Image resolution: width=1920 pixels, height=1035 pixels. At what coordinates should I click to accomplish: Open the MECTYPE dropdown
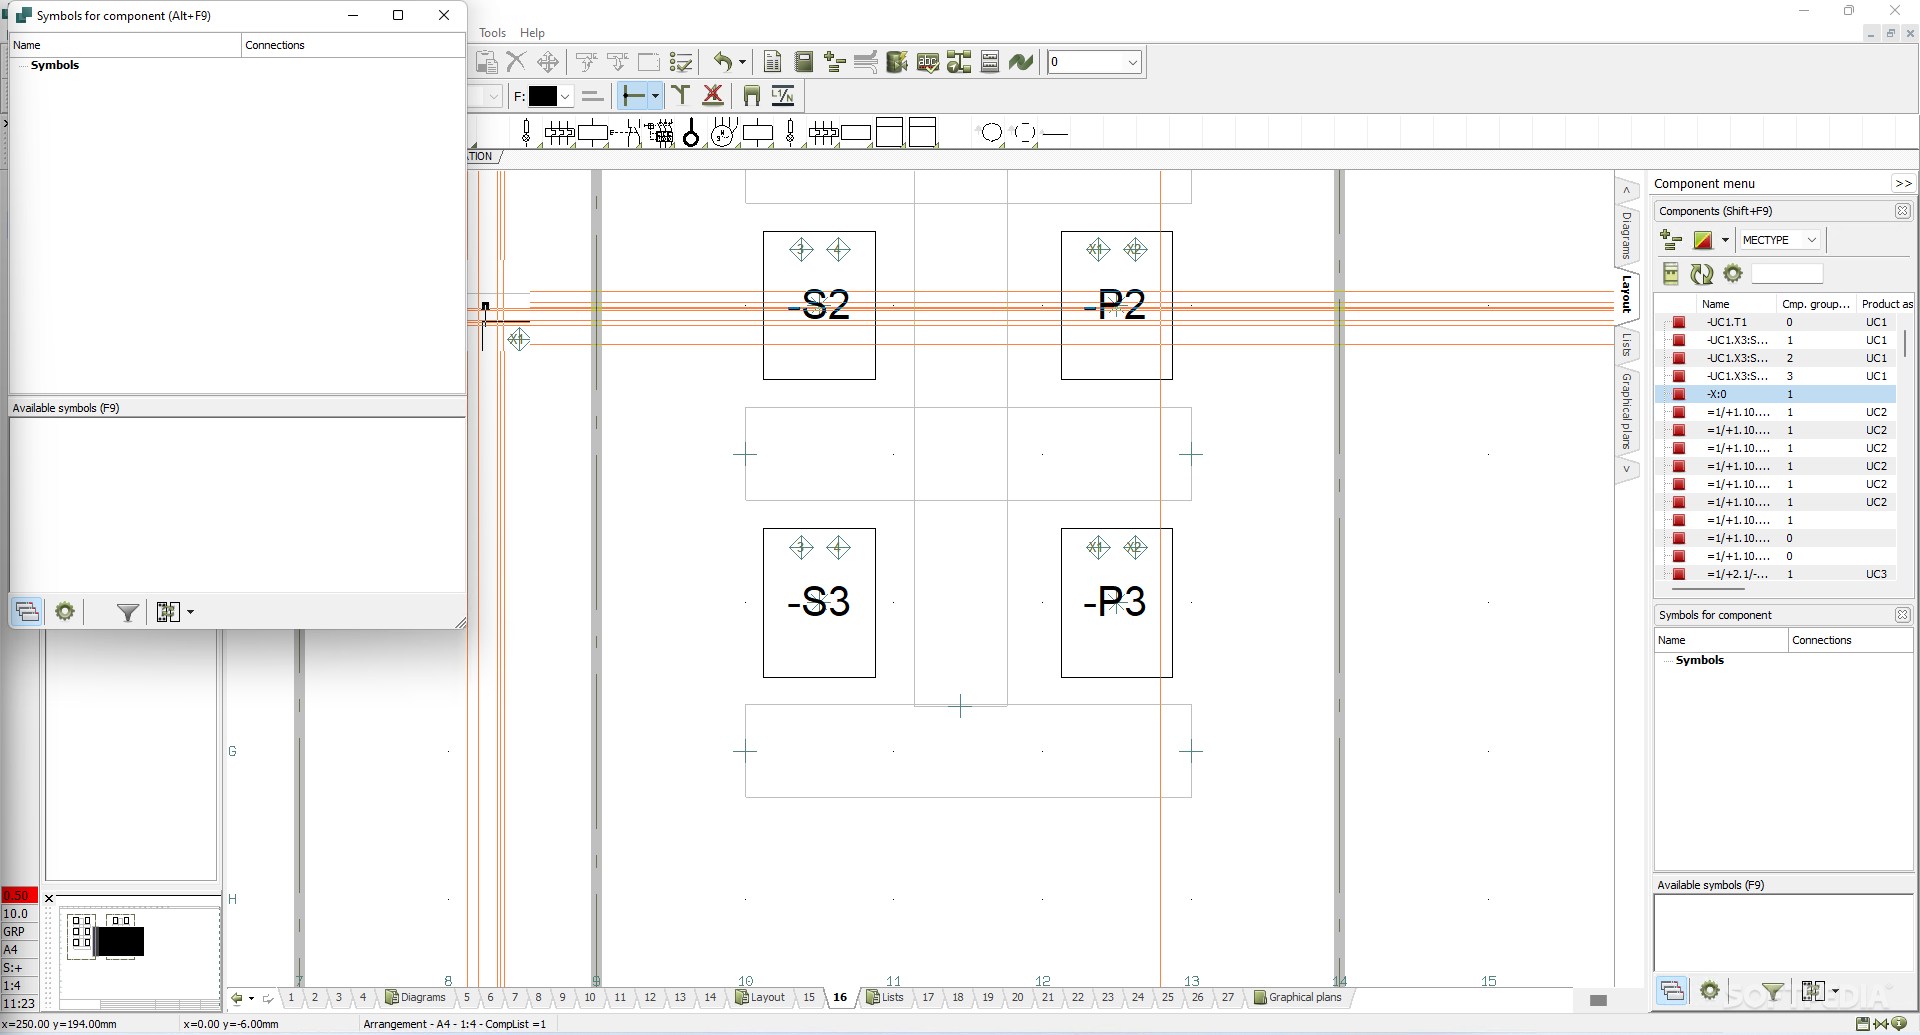coord(1780,240)
